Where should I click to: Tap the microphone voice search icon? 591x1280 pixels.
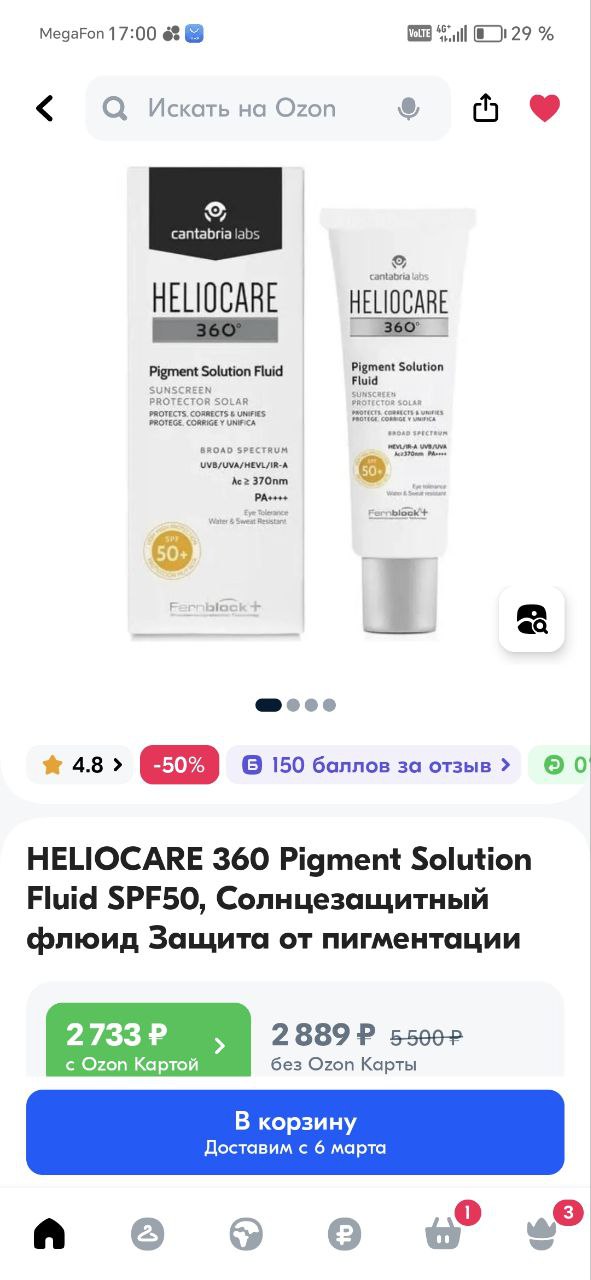(408, 108)
